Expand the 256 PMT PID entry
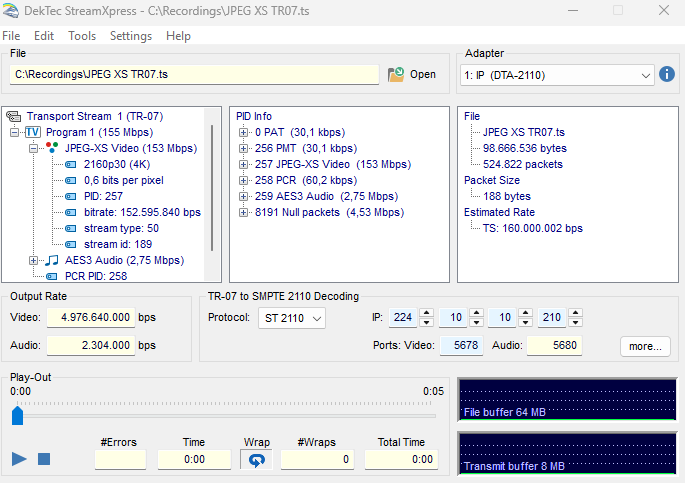This screenshot has width=685, height=483. click(243, 148)
